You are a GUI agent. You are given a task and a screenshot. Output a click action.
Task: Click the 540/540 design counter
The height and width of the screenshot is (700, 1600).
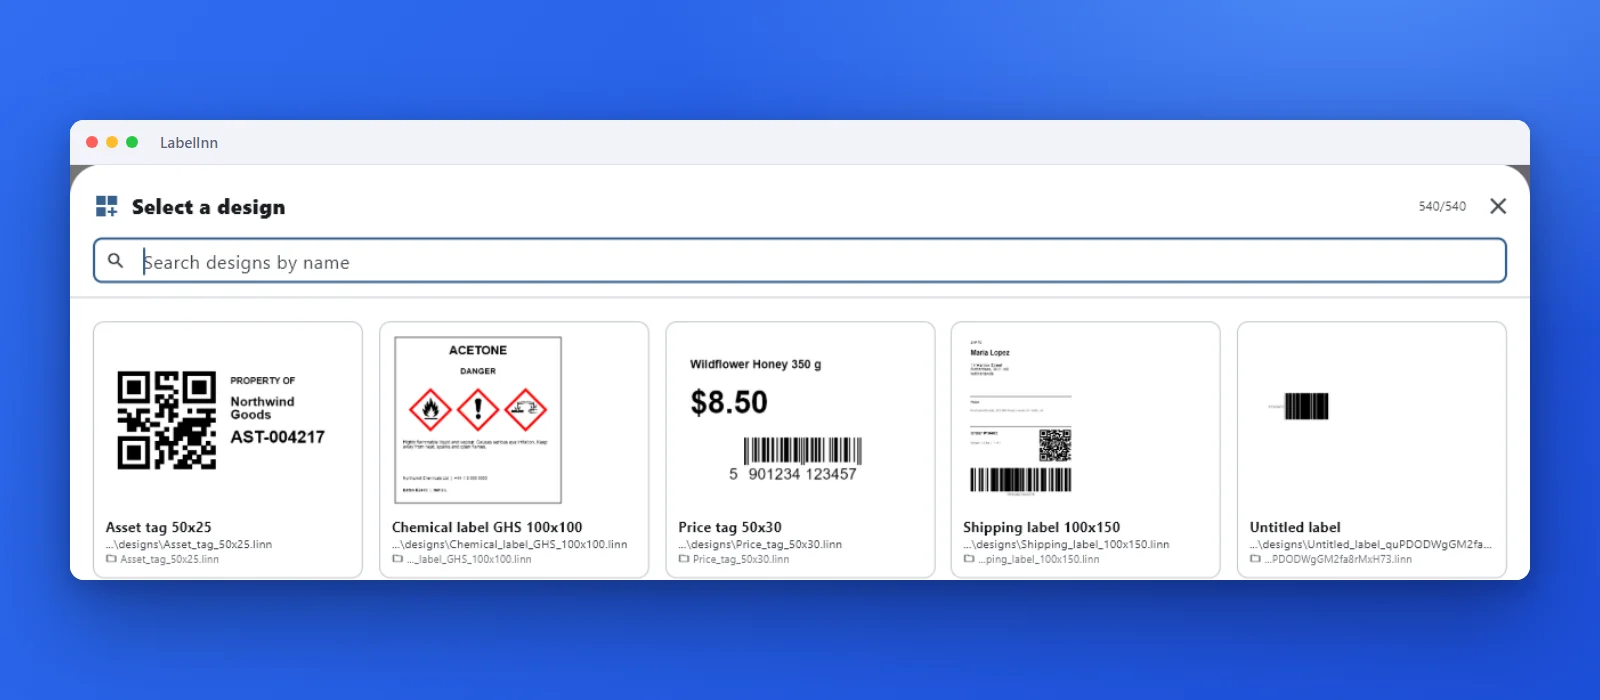tap(1442, 206)
